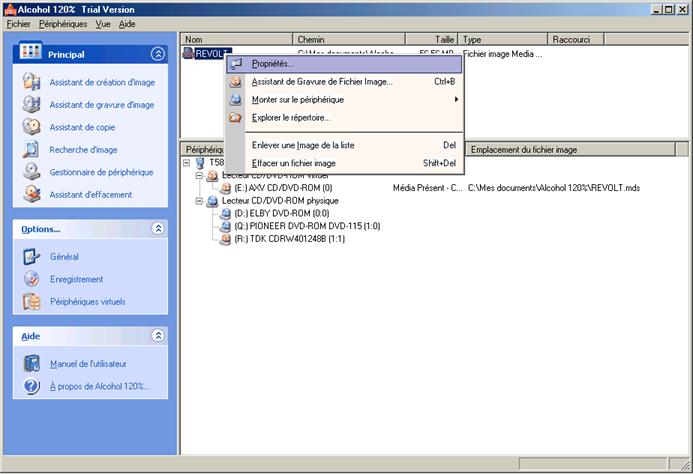Click the Enregistrement options icon

click(31, 279)
